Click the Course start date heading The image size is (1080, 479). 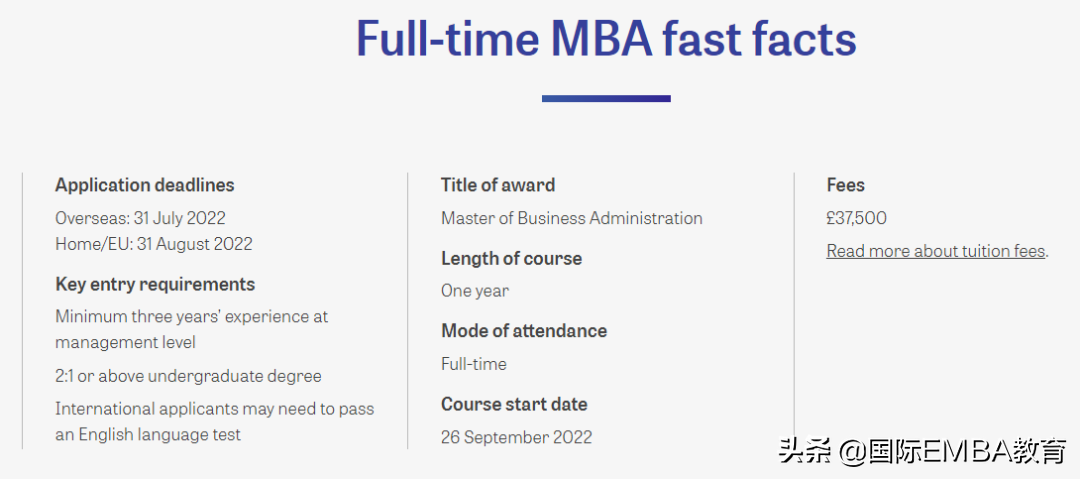point(514,404)
